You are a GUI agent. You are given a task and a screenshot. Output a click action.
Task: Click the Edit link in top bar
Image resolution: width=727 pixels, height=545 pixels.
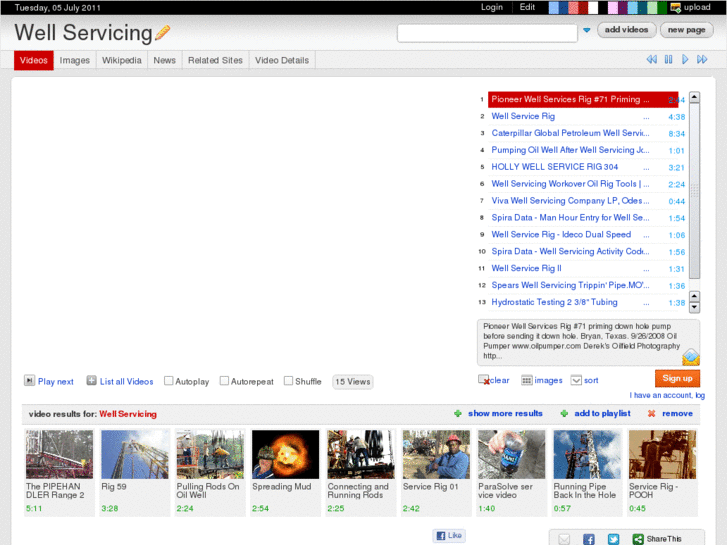point(527,7)
